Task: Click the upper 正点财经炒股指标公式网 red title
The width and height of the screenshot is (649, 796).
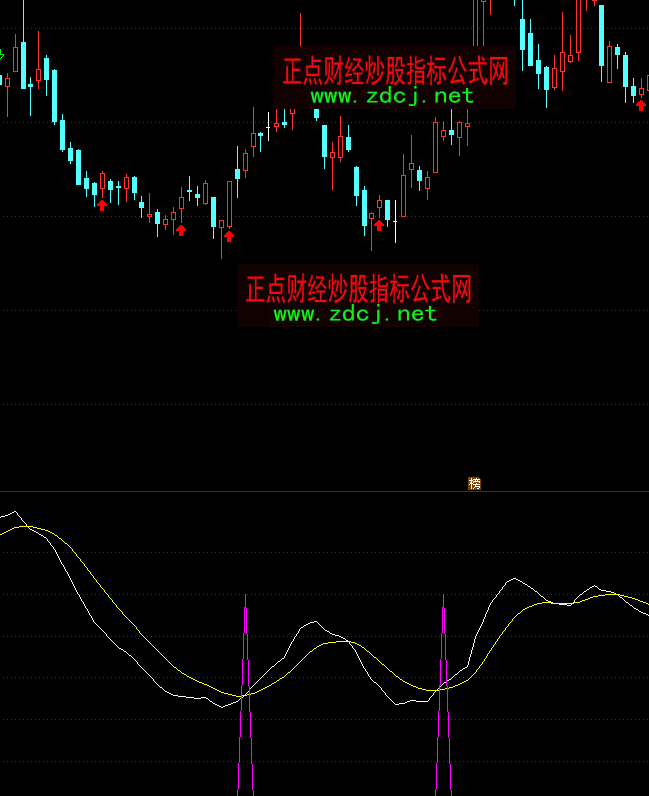Action: pyautogui.click(x=395, y=71)
